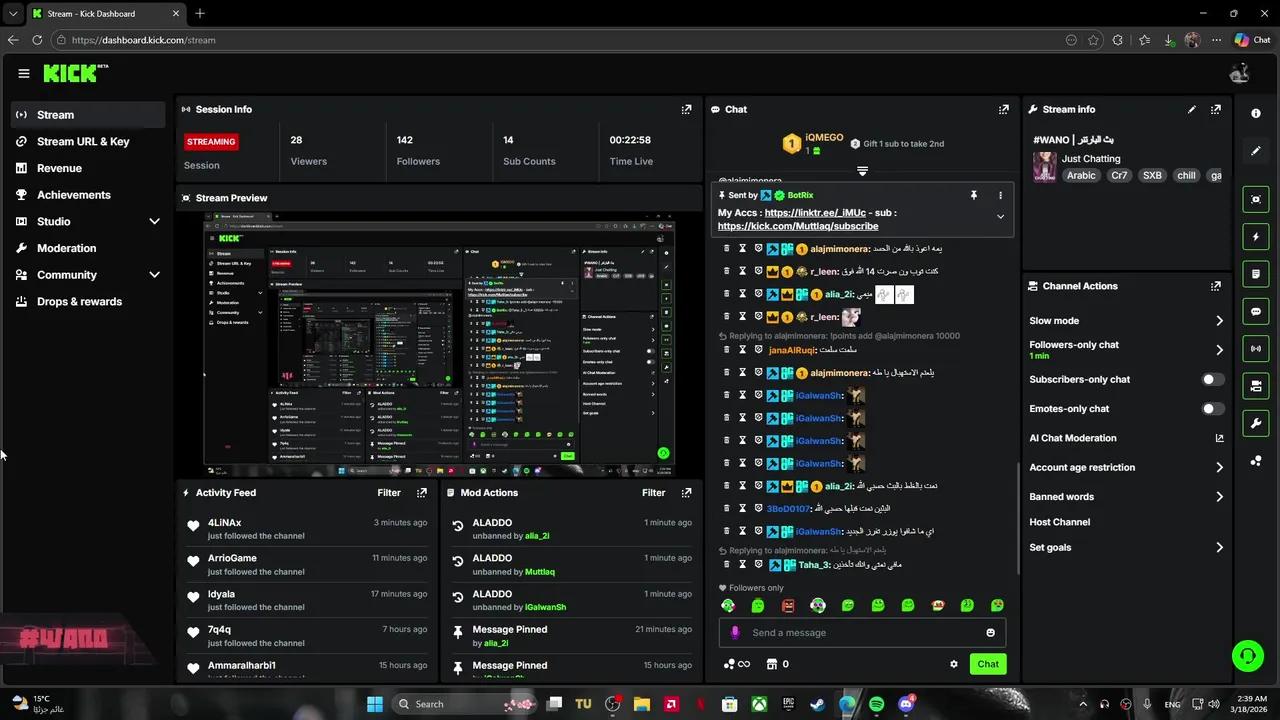
Task: Open the green support headset button
Action: click(x=1247, y=656)
